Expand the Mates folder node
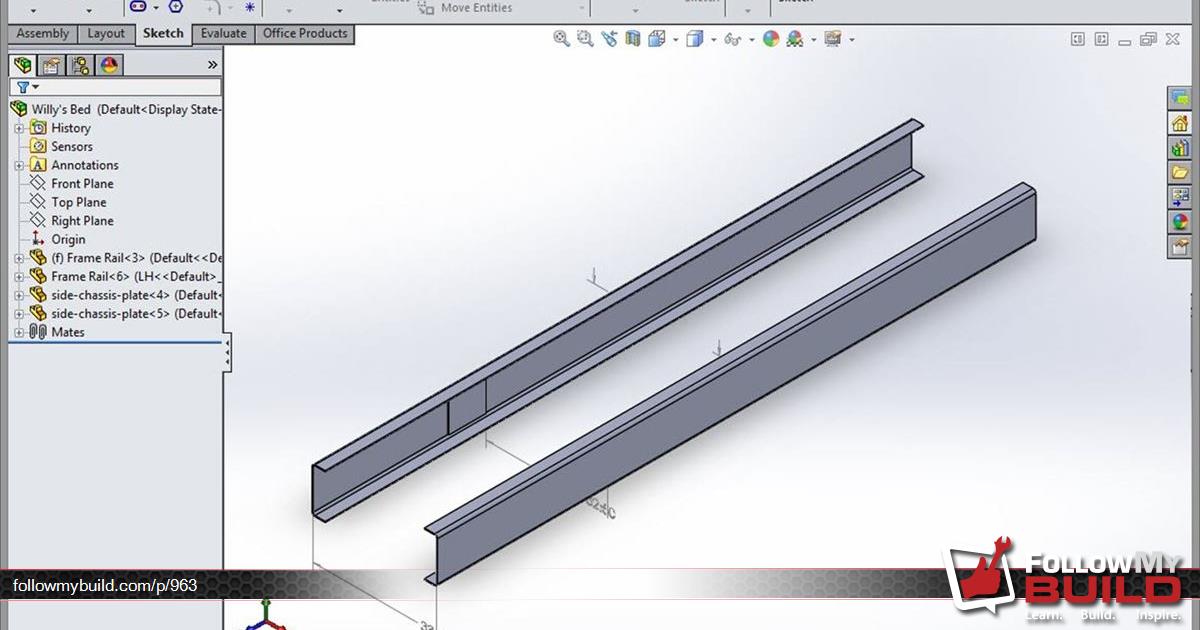The image size is (1200, 630). click(x=18, y=332)
